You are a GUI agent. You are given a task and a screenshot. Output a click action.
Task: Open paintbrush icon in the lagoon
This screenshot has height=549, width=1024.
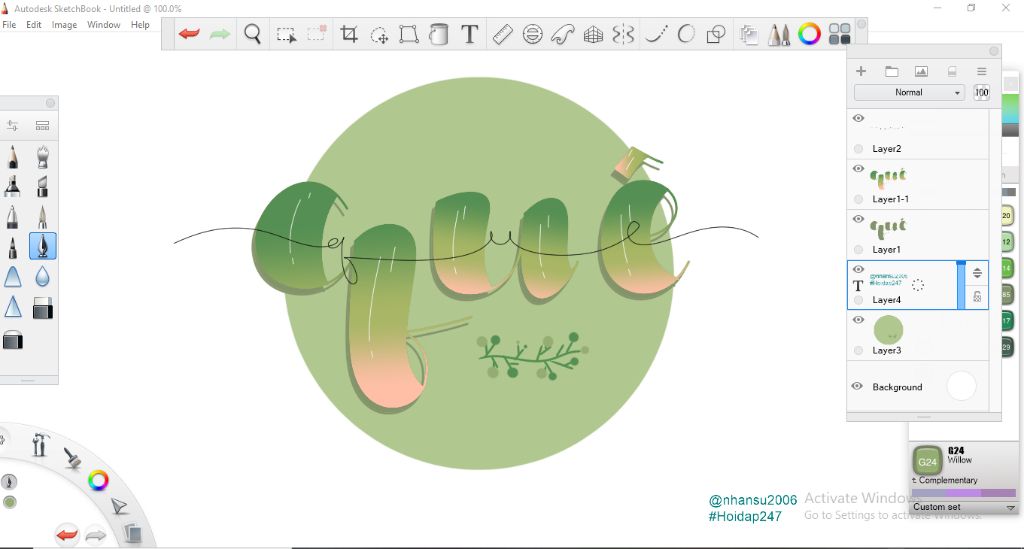point(72,458)
